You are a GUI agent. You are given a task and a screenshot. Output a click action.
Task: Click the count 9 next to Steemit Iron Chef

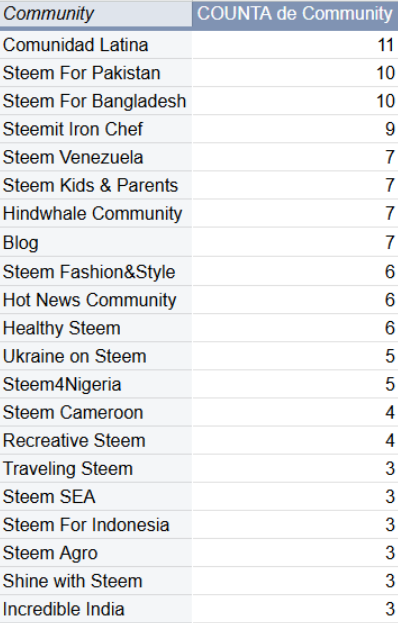(295, 129)
